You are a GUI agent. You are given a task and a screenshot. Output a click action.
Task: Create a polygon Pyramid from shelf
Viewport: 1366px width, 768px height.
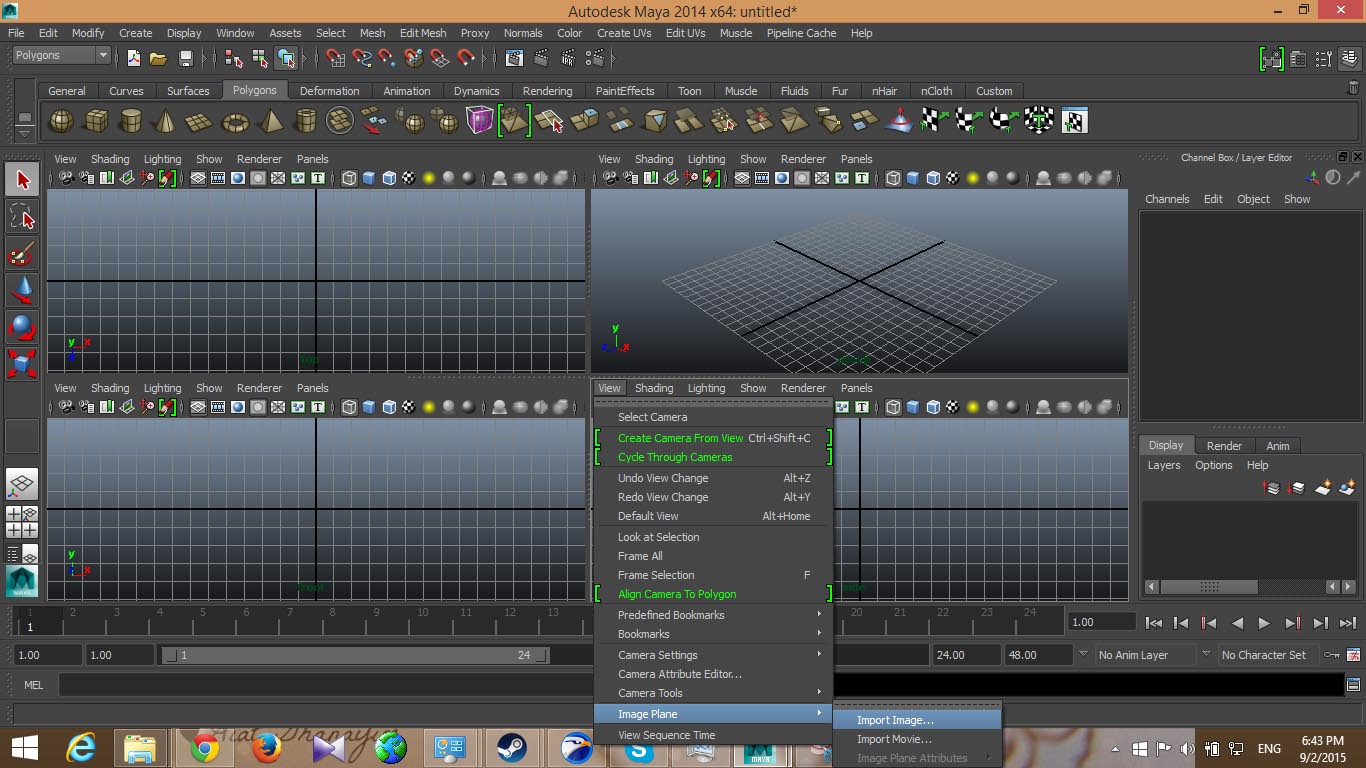(270, 121)
